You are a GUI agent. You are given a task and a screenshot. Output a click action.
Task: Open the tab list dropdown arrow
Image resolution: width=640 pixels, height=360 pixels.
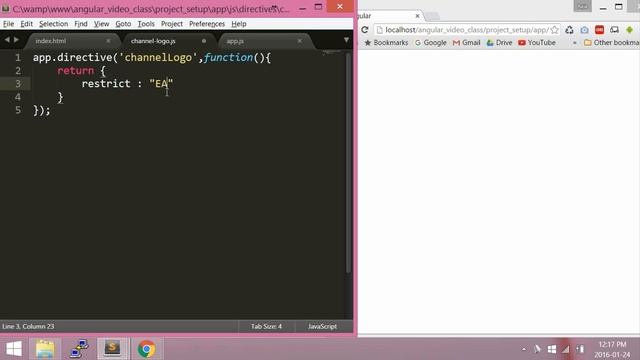tap(346, 40)
